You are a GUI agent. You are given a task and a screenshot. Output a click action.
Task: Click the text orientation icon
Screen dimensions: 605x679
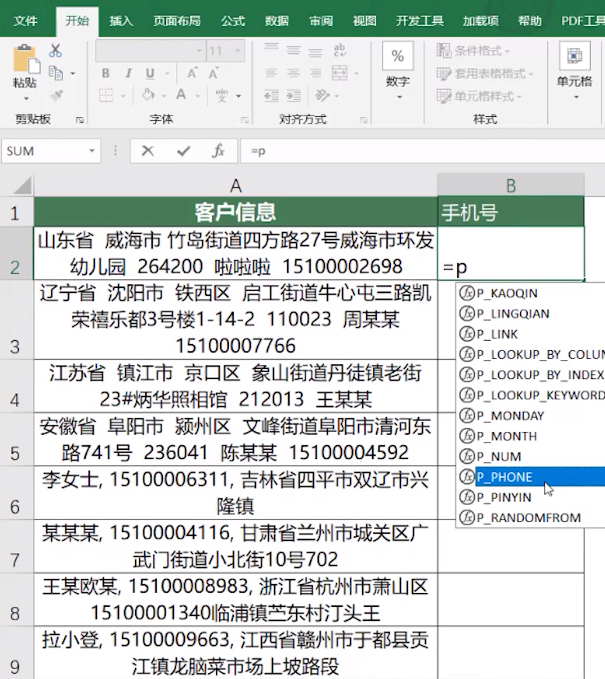click(x=323, y=95)
